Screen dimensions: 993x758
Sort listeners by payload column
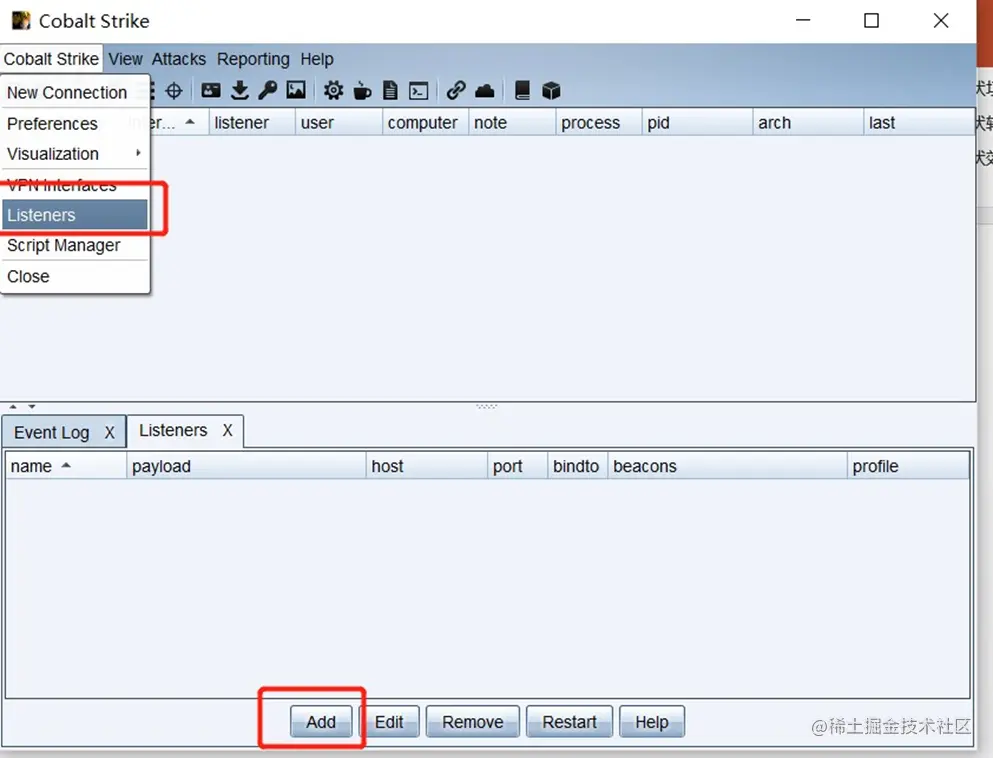246,466
